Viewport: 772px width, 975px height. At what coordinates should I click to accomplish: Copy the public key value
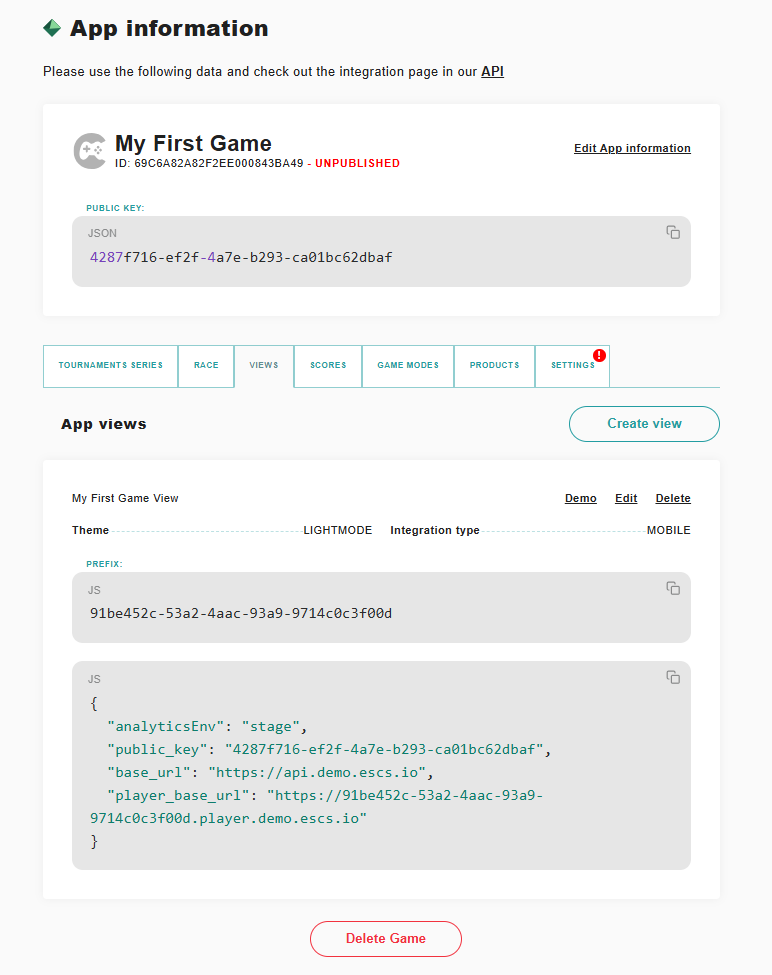pyautogui.click(x=673, y=232)
